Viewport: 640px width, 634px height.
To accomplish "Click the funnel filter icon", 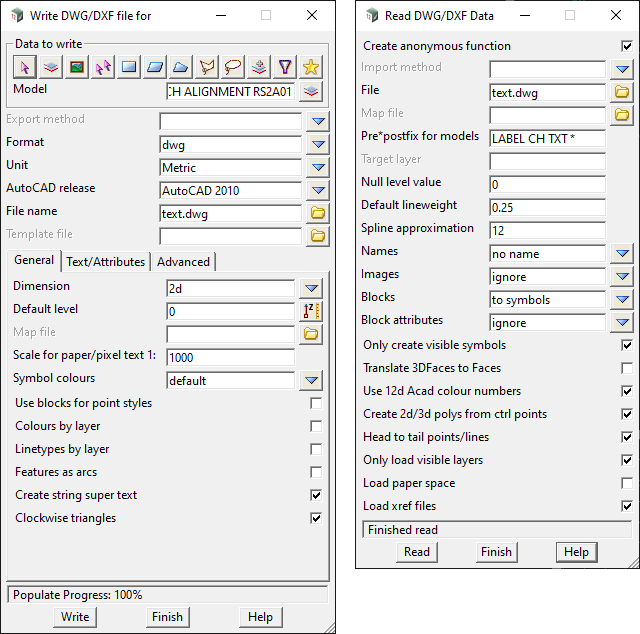I will (x=285, y=67).
